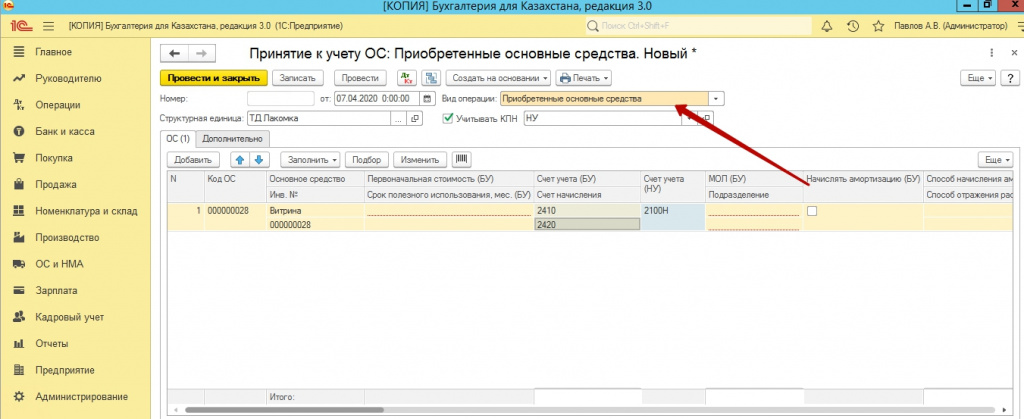Image resolution: width=1024 pixels, height=419 pixels.
Task: Click Провести и закрыть button
Action: point(214,78)
